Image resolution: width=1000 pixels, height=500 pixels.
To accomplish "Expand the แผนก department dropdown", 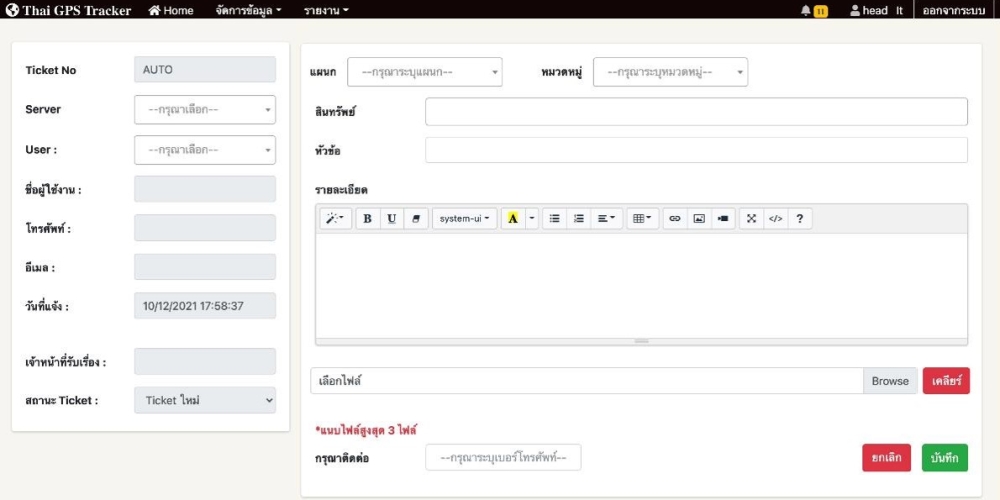I will coord(424,72).
